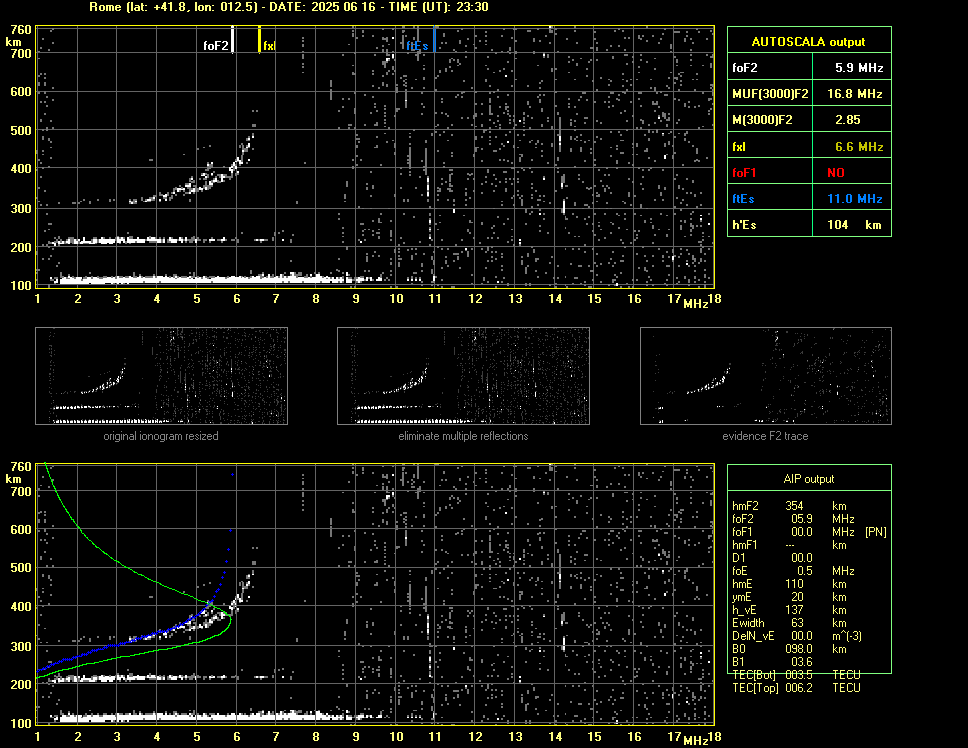This screenshot has height=748, width=968.
Task: Click the blue ftEs marker line
Action: click(x=434, y=39)
